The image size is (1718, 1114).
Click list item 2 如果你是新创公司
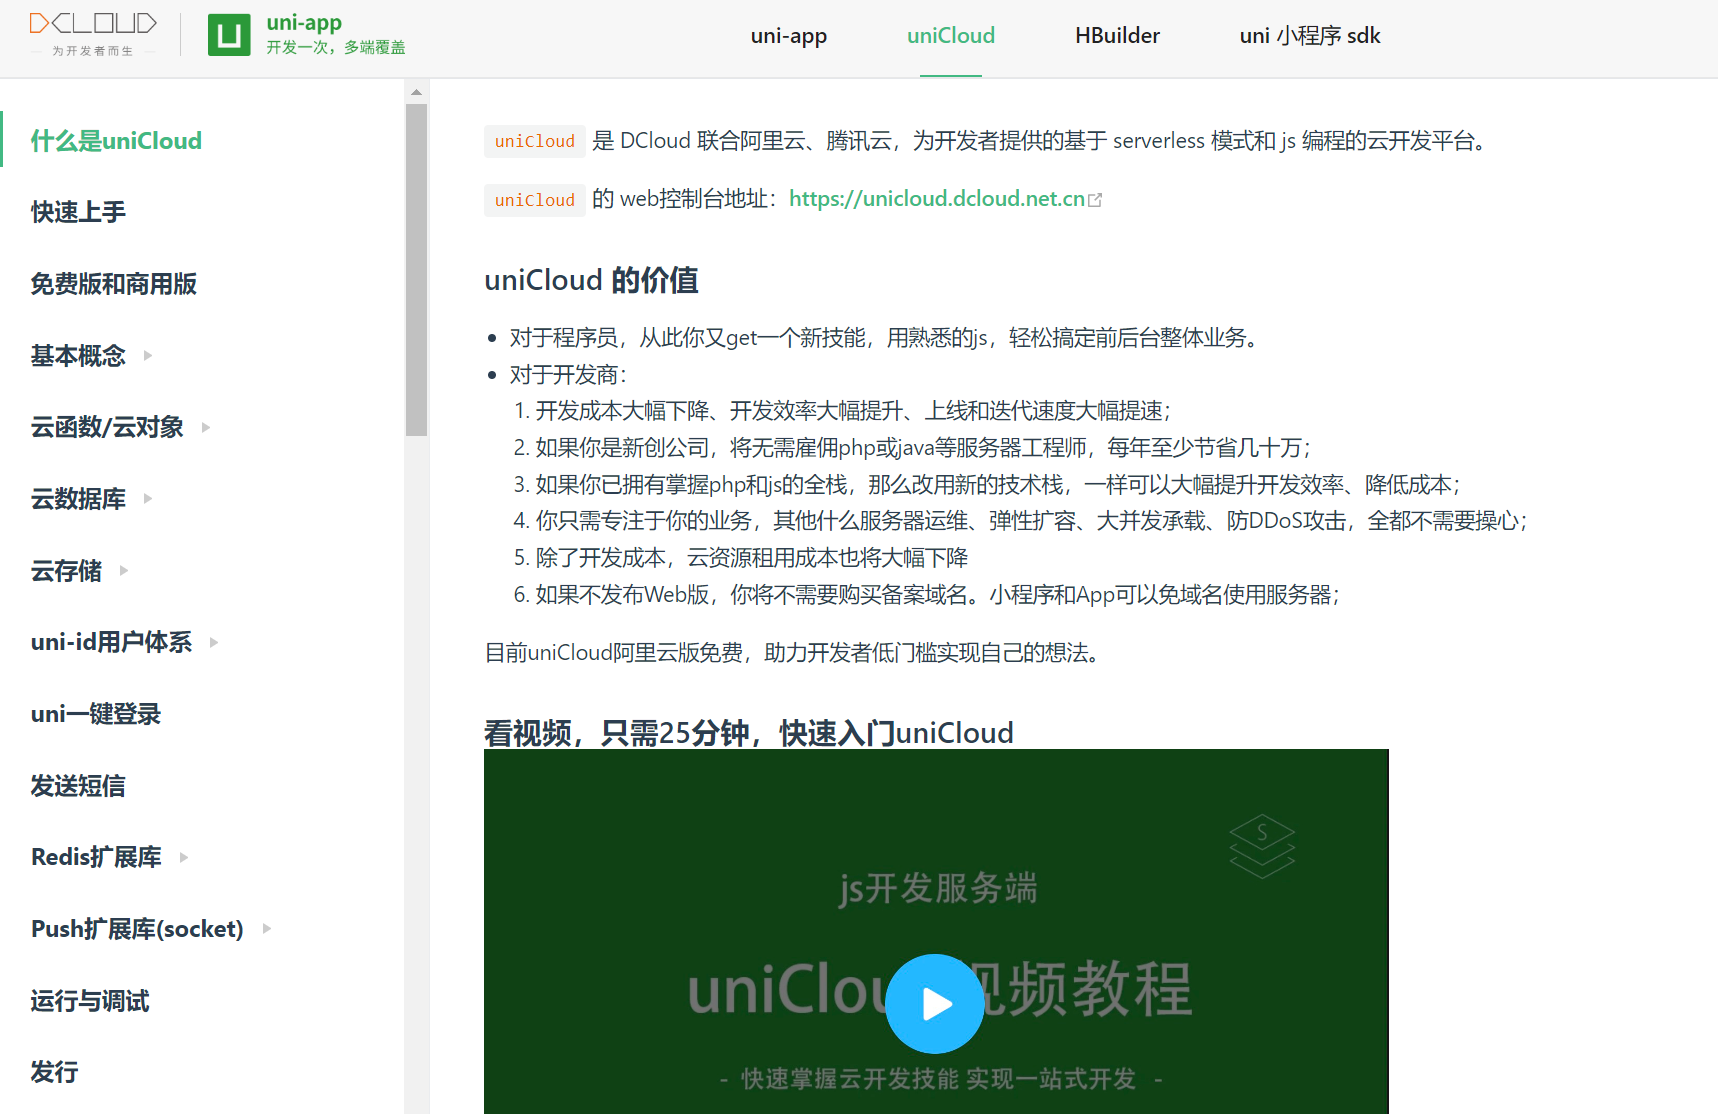[922, 448]
